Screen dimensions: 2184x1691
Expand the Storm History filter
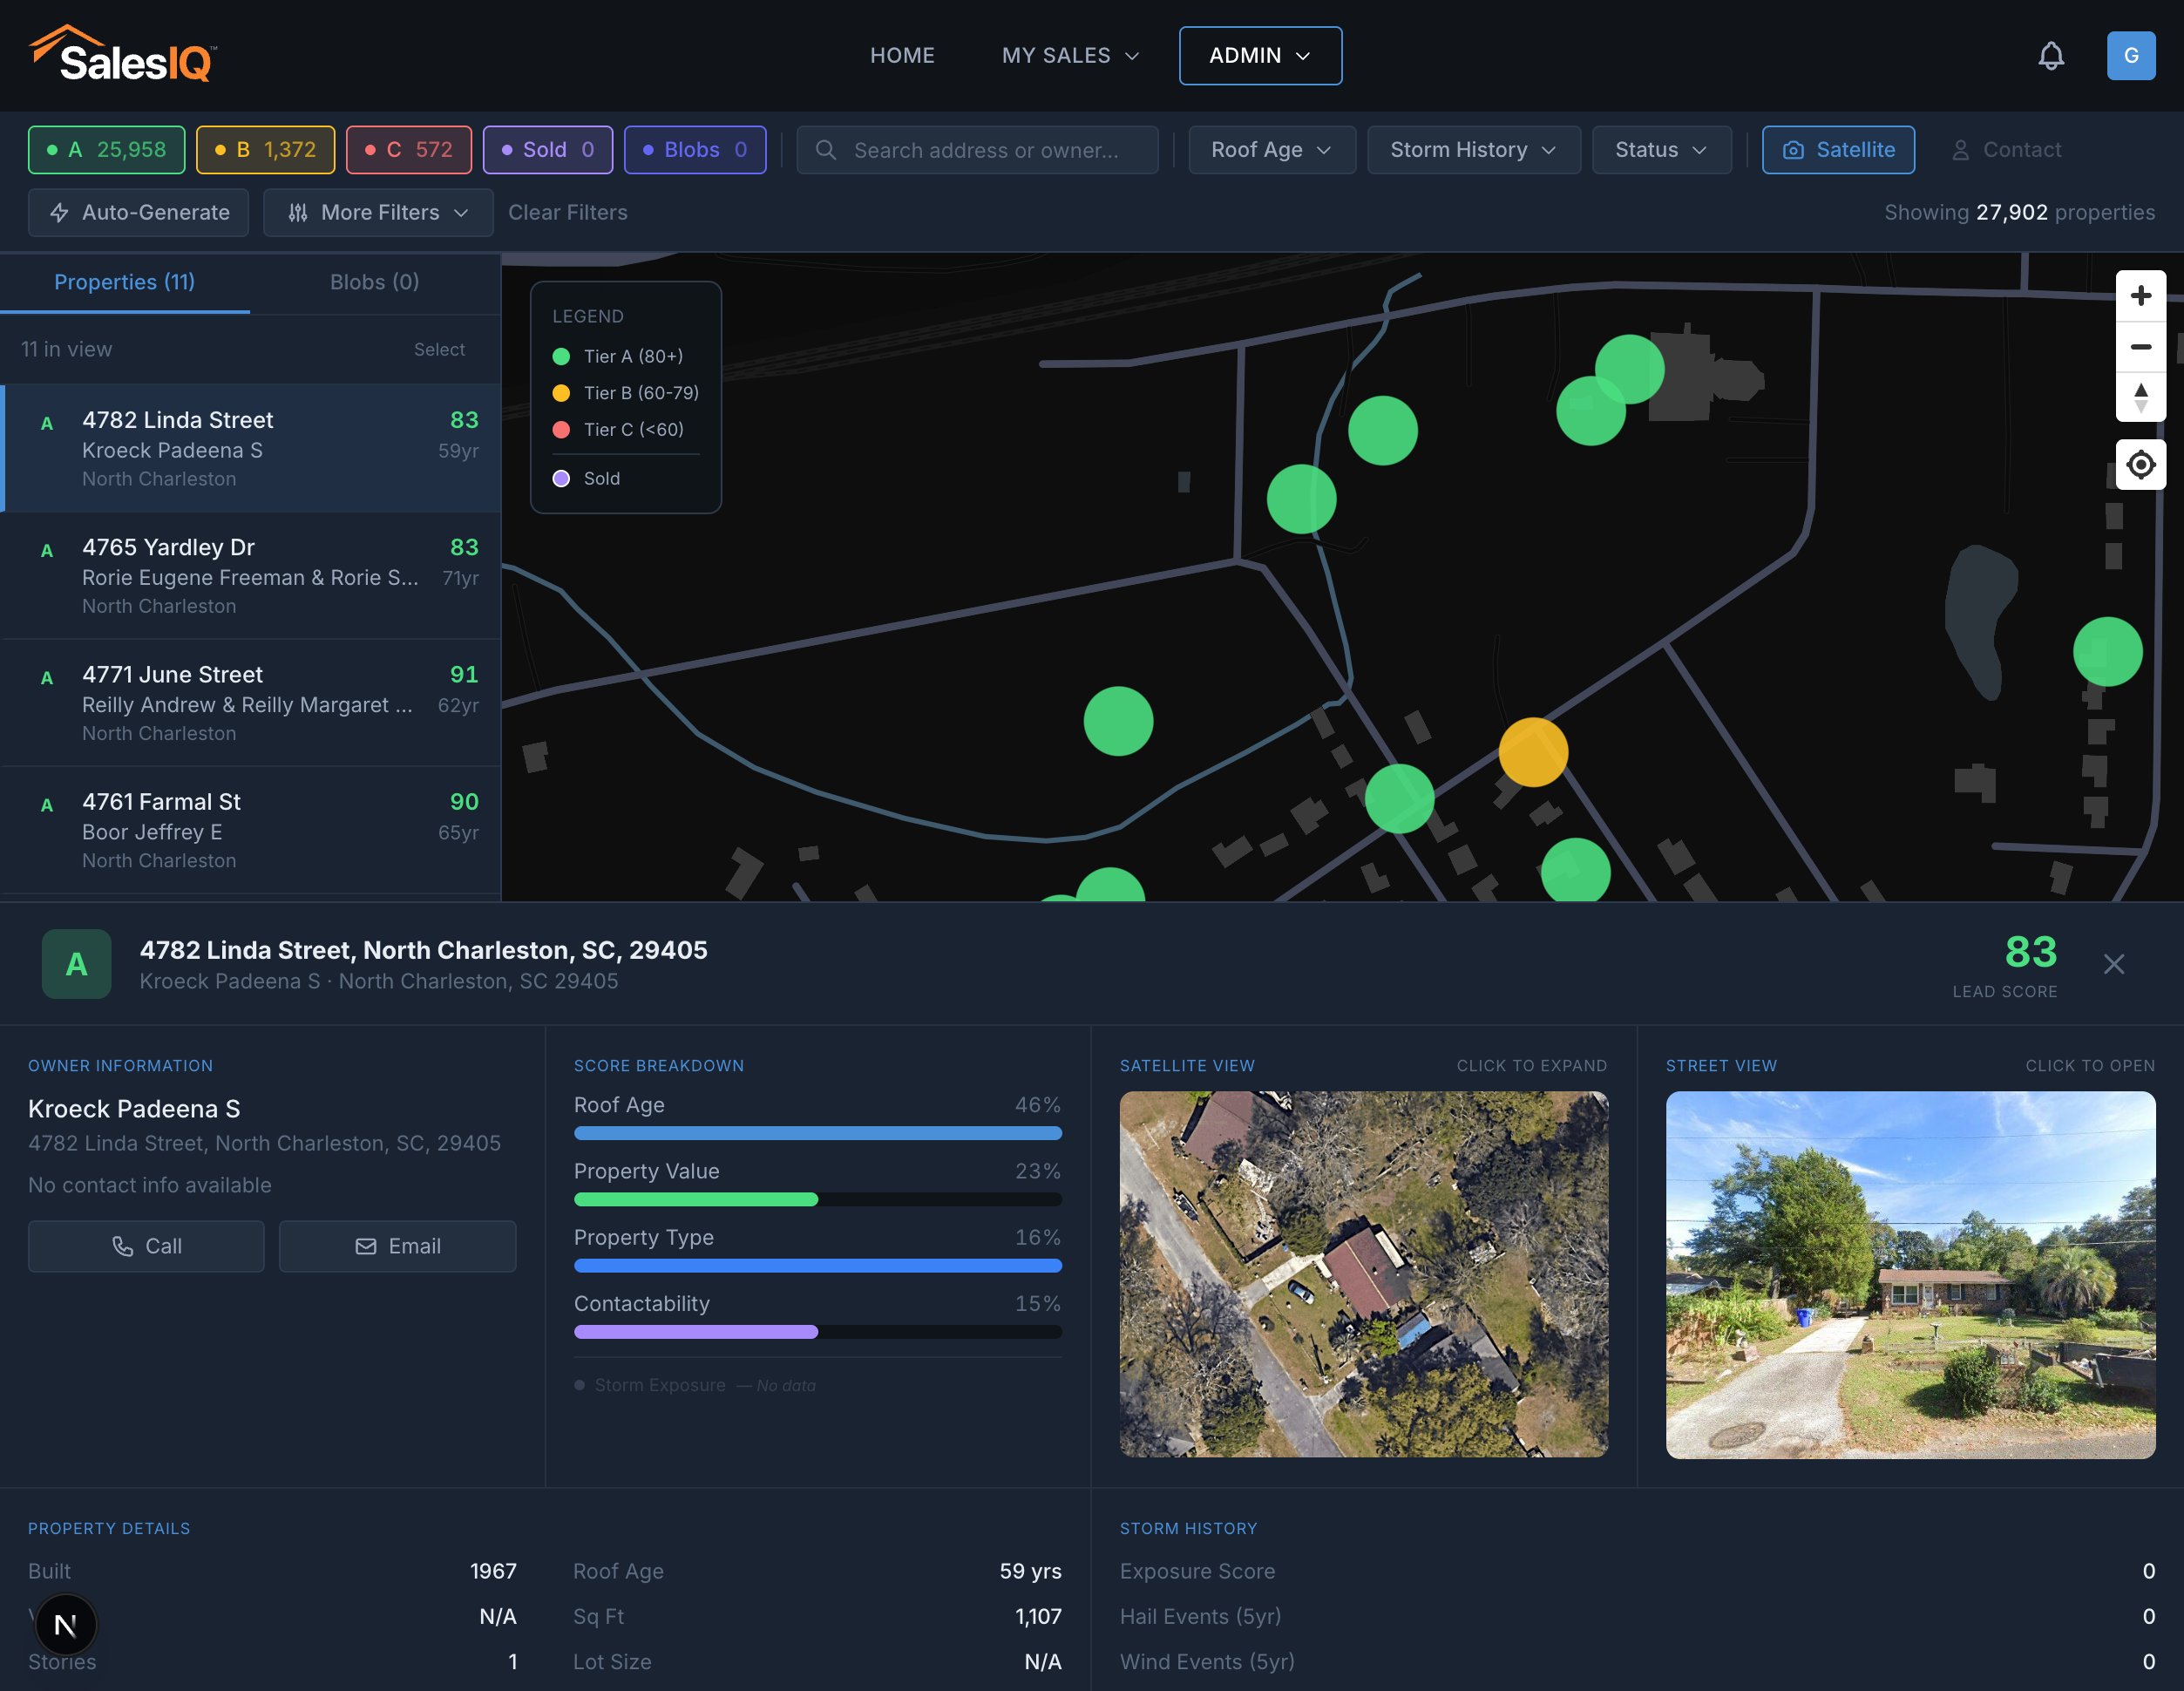pos(1473,149)
